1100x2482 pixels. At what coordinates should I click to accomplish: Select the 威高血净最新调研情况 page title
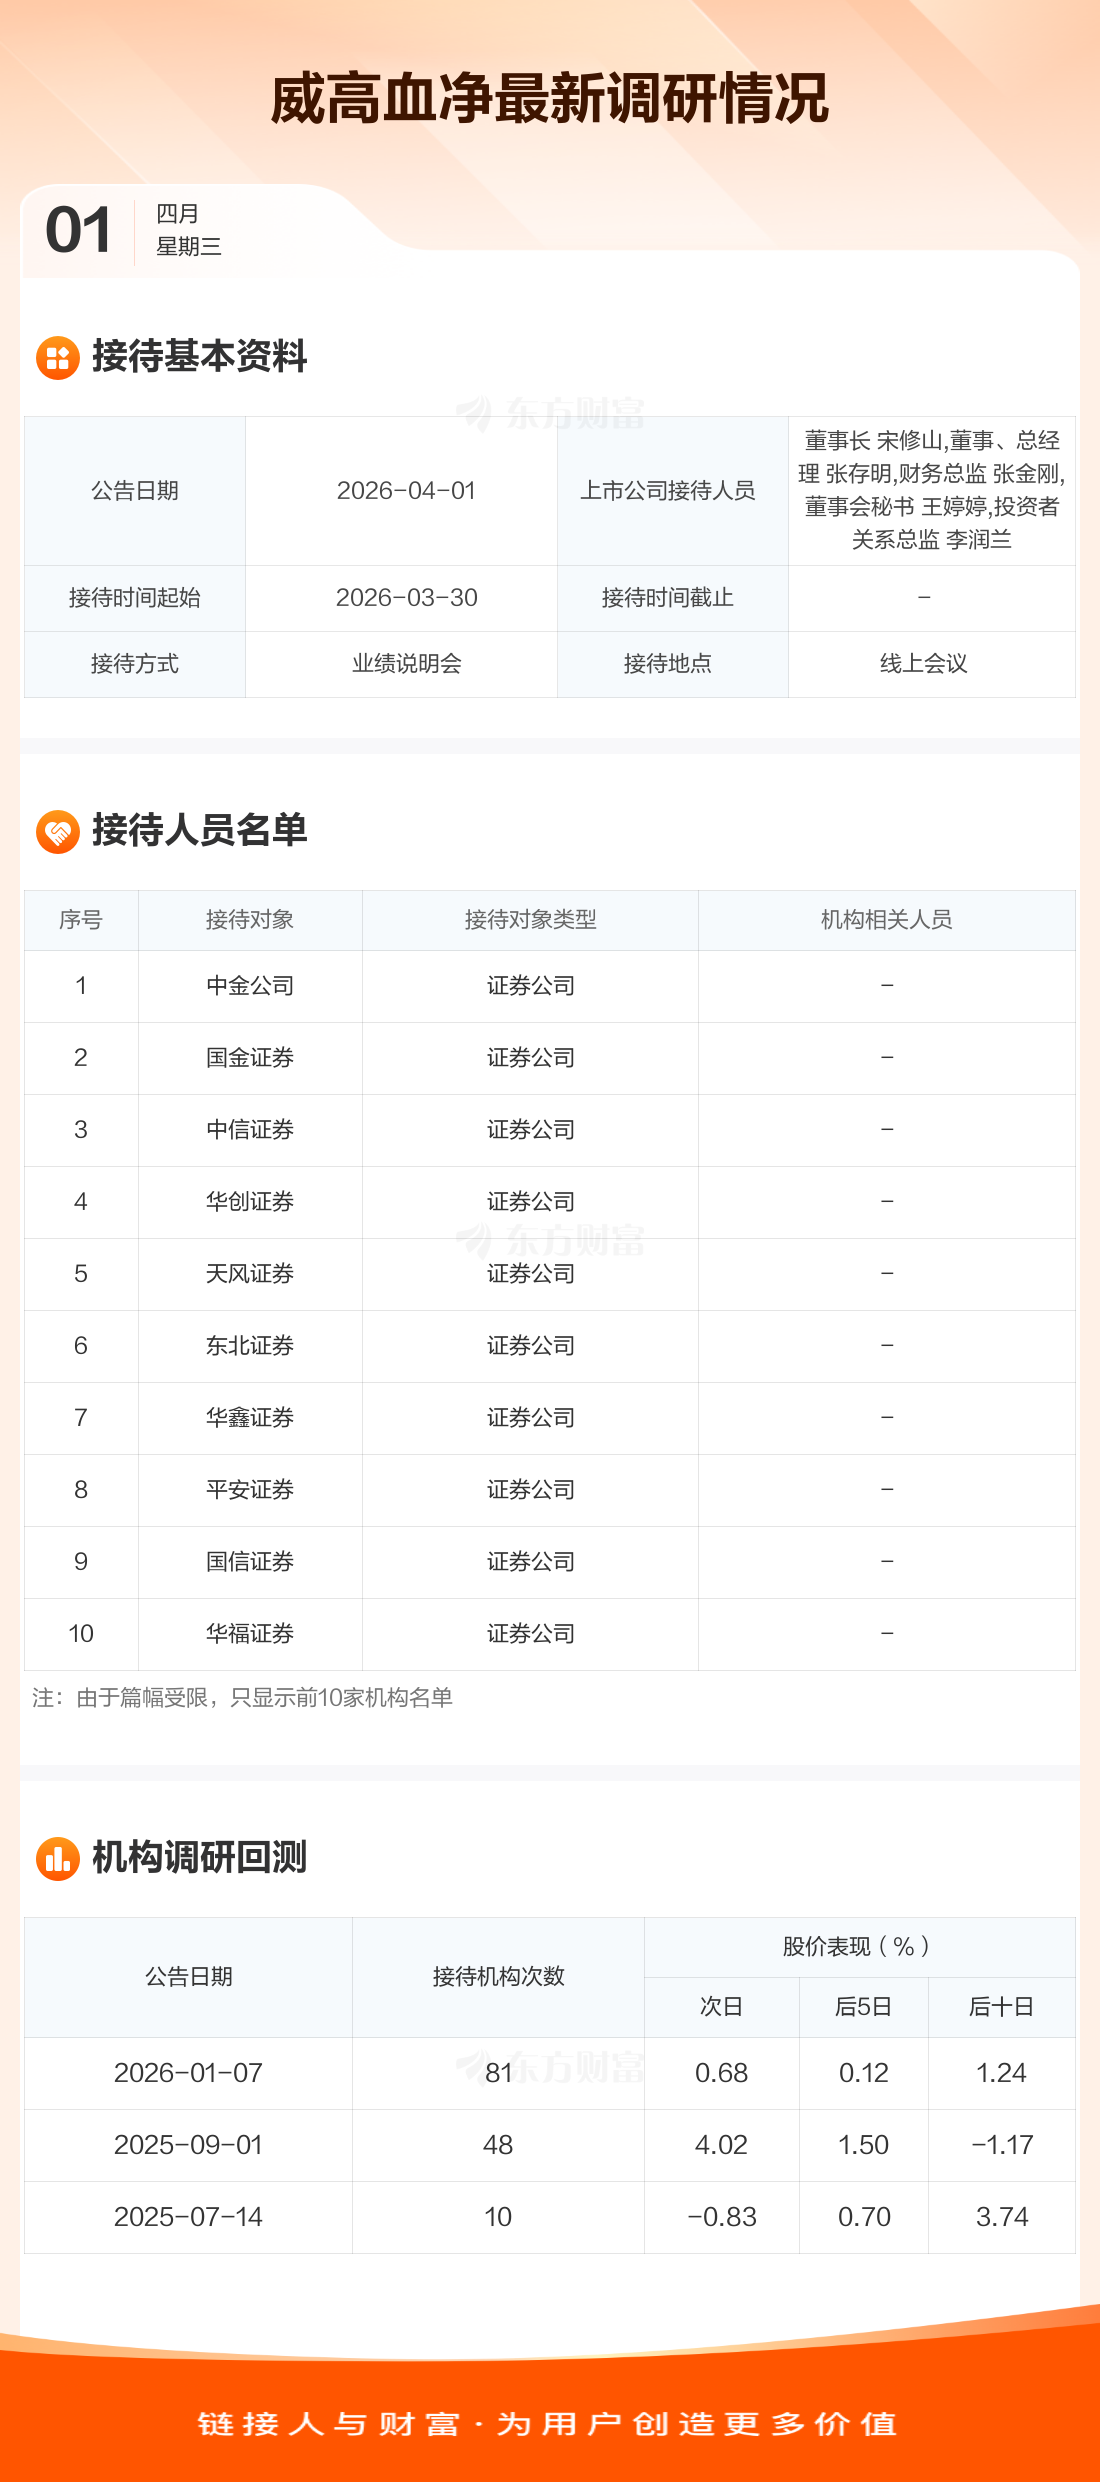click(549, 99)
